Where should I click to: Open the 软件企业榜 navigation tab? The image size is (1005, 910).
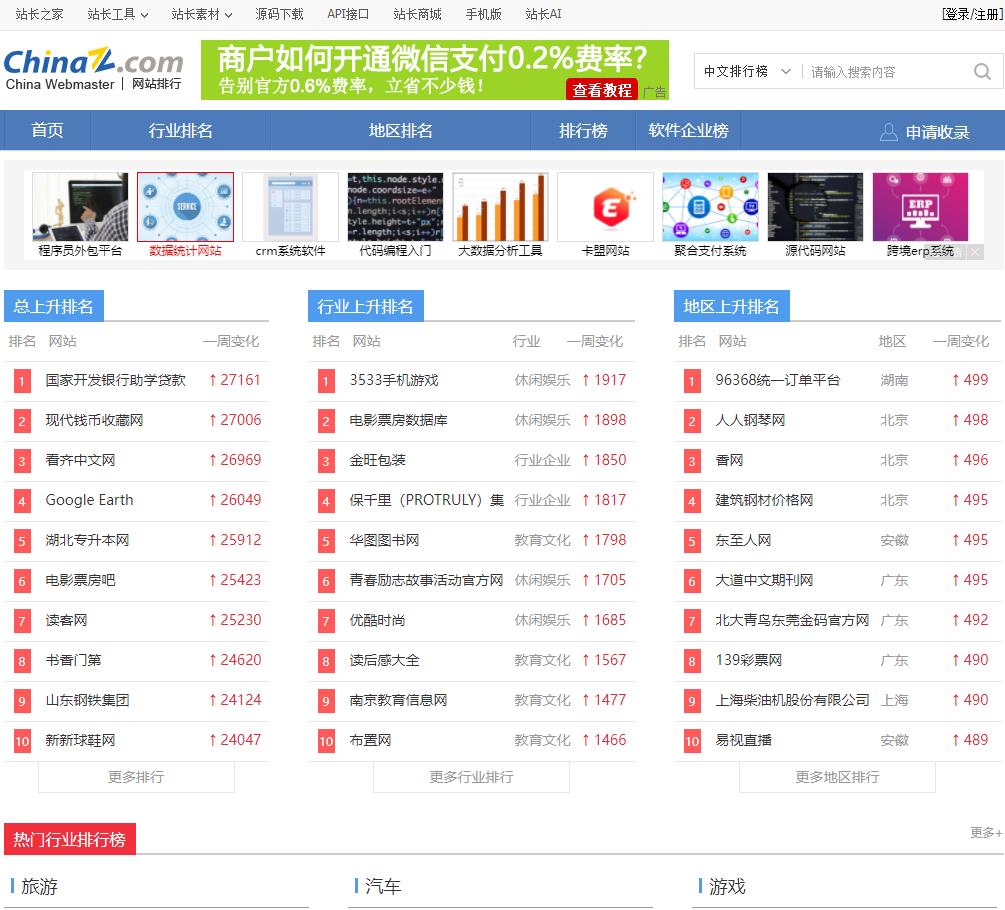tap(688, 130)
